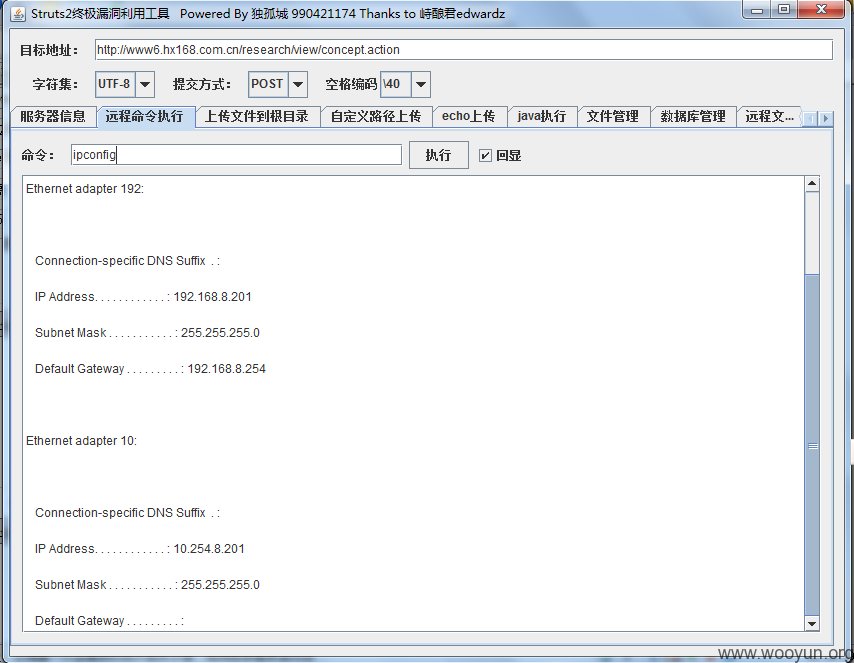The image size is (854, 663).
Task: Close the Struts2 tool window
Action: (x=822, y=10)
